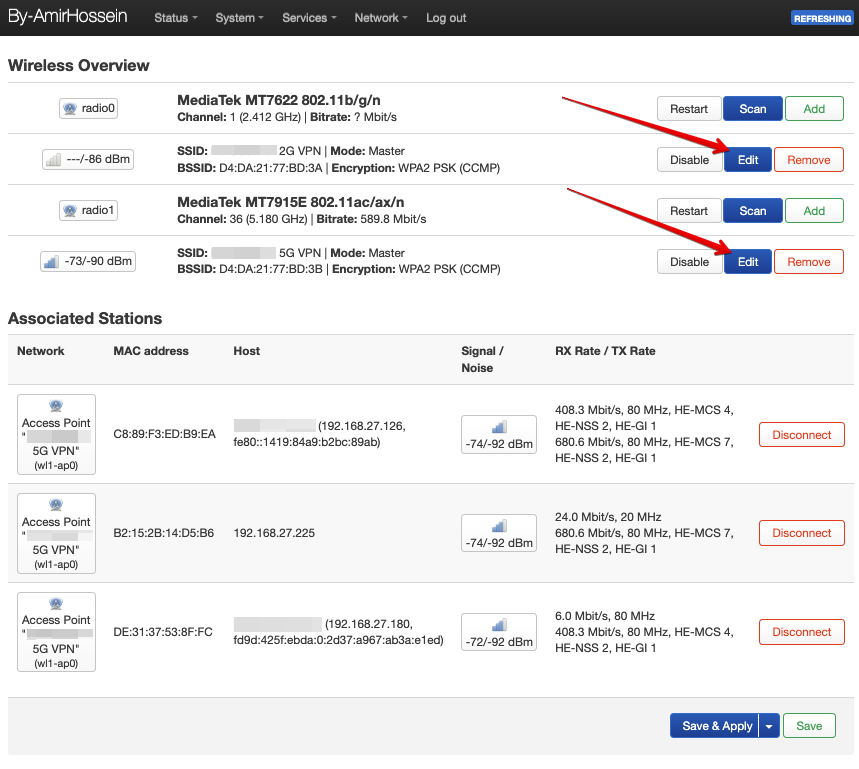Open the Network dropdown menu

click(381, 18)
